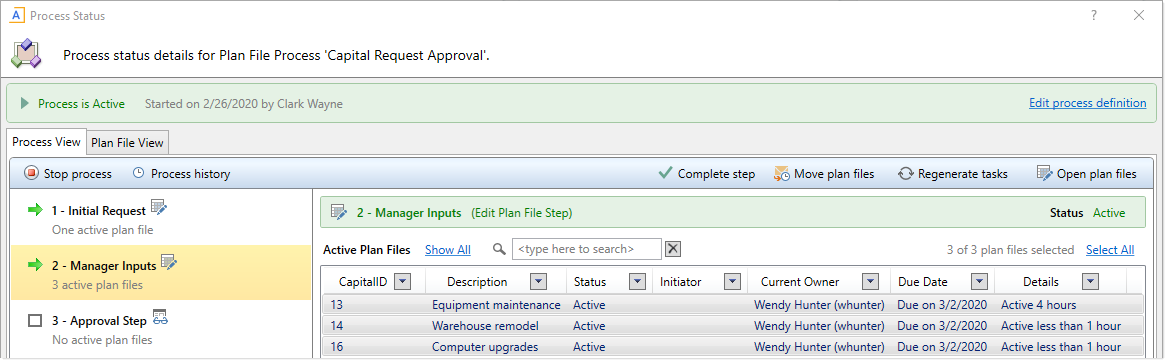Open the Due Date column filter dropdown
The image size is (1167, 362).
tap(979, 282)
